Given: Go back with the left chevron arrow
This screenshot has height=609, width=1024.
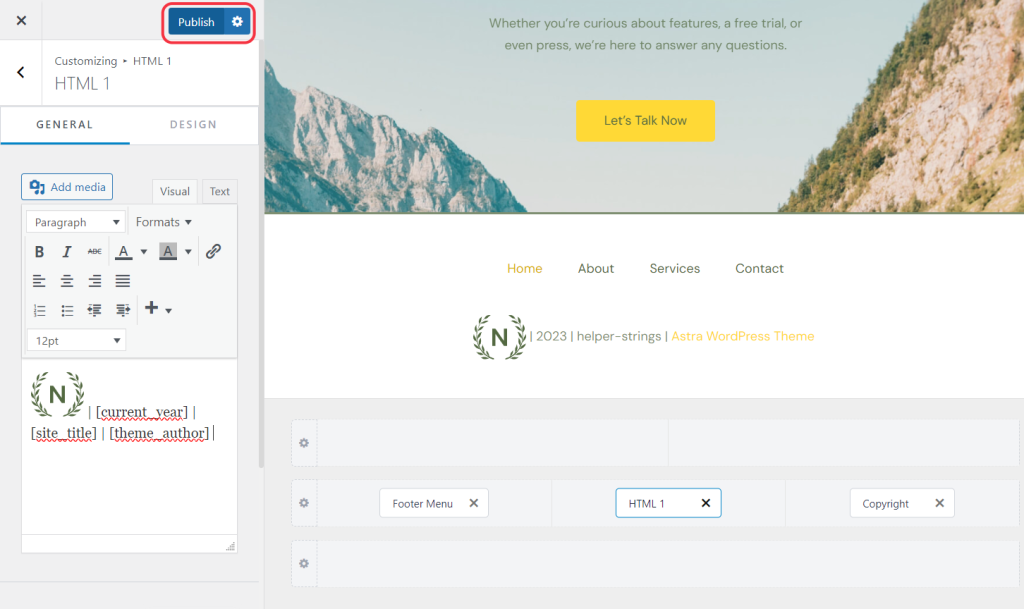Looking at the screenshot, I should tap(21, 72).
